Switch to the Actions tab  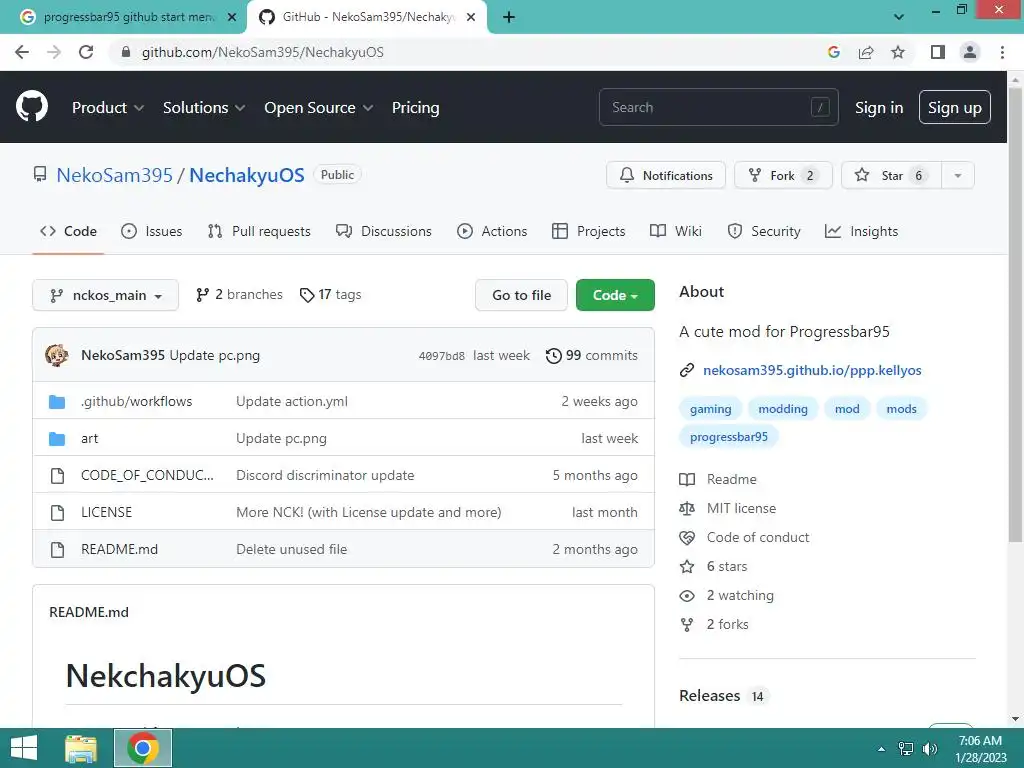[492, 231]
